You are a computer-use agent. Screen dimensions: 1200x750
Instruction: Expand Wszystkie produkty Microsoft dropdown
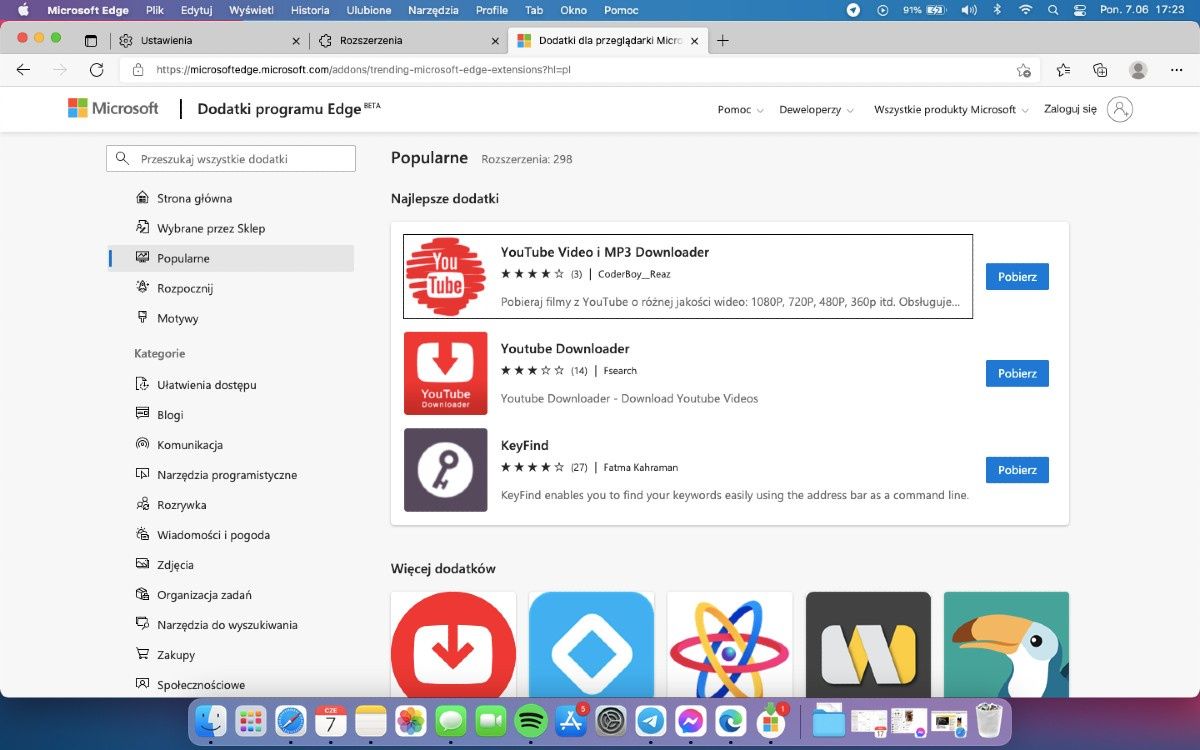(x=950, y=110)
